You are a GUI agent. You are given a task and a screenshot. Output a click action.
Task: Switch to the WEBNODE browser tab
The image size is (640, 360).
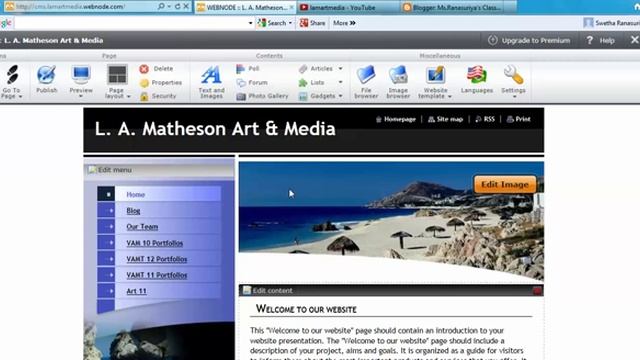[x=245, y=7]
